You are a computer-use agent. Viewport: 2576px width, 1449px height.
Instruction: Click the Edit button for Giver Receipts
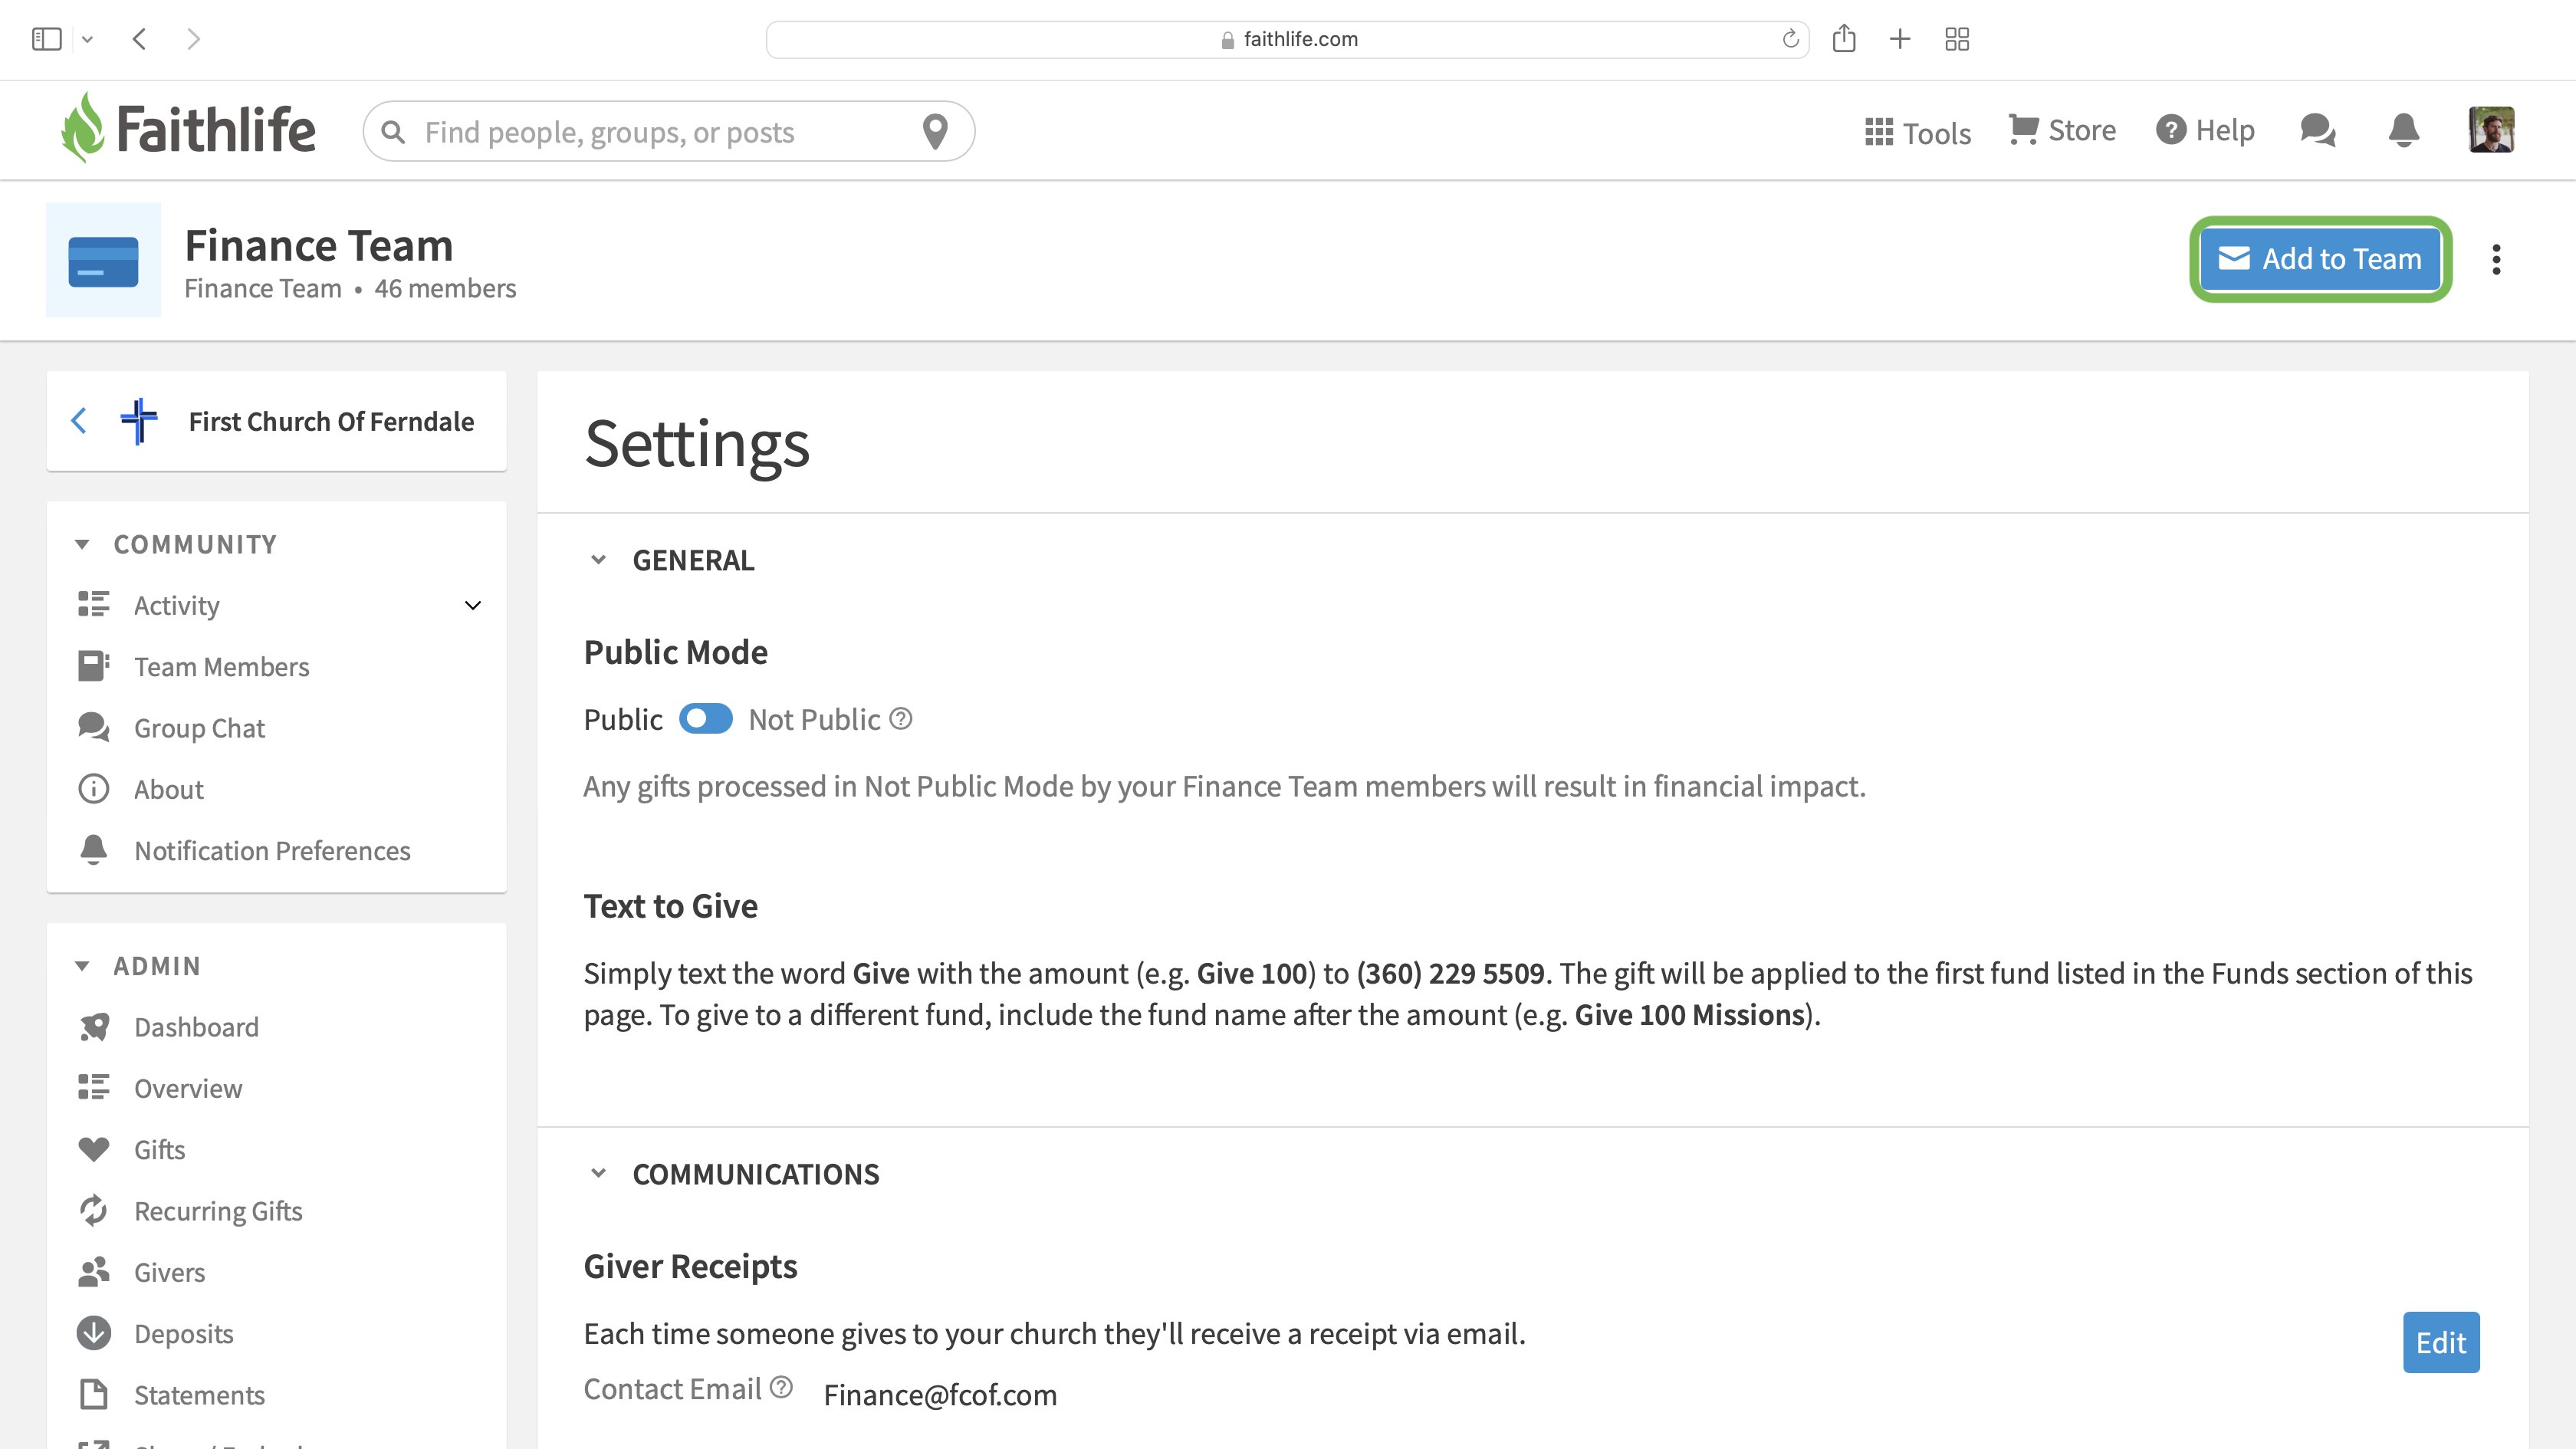click(x=2441, y=1342)
